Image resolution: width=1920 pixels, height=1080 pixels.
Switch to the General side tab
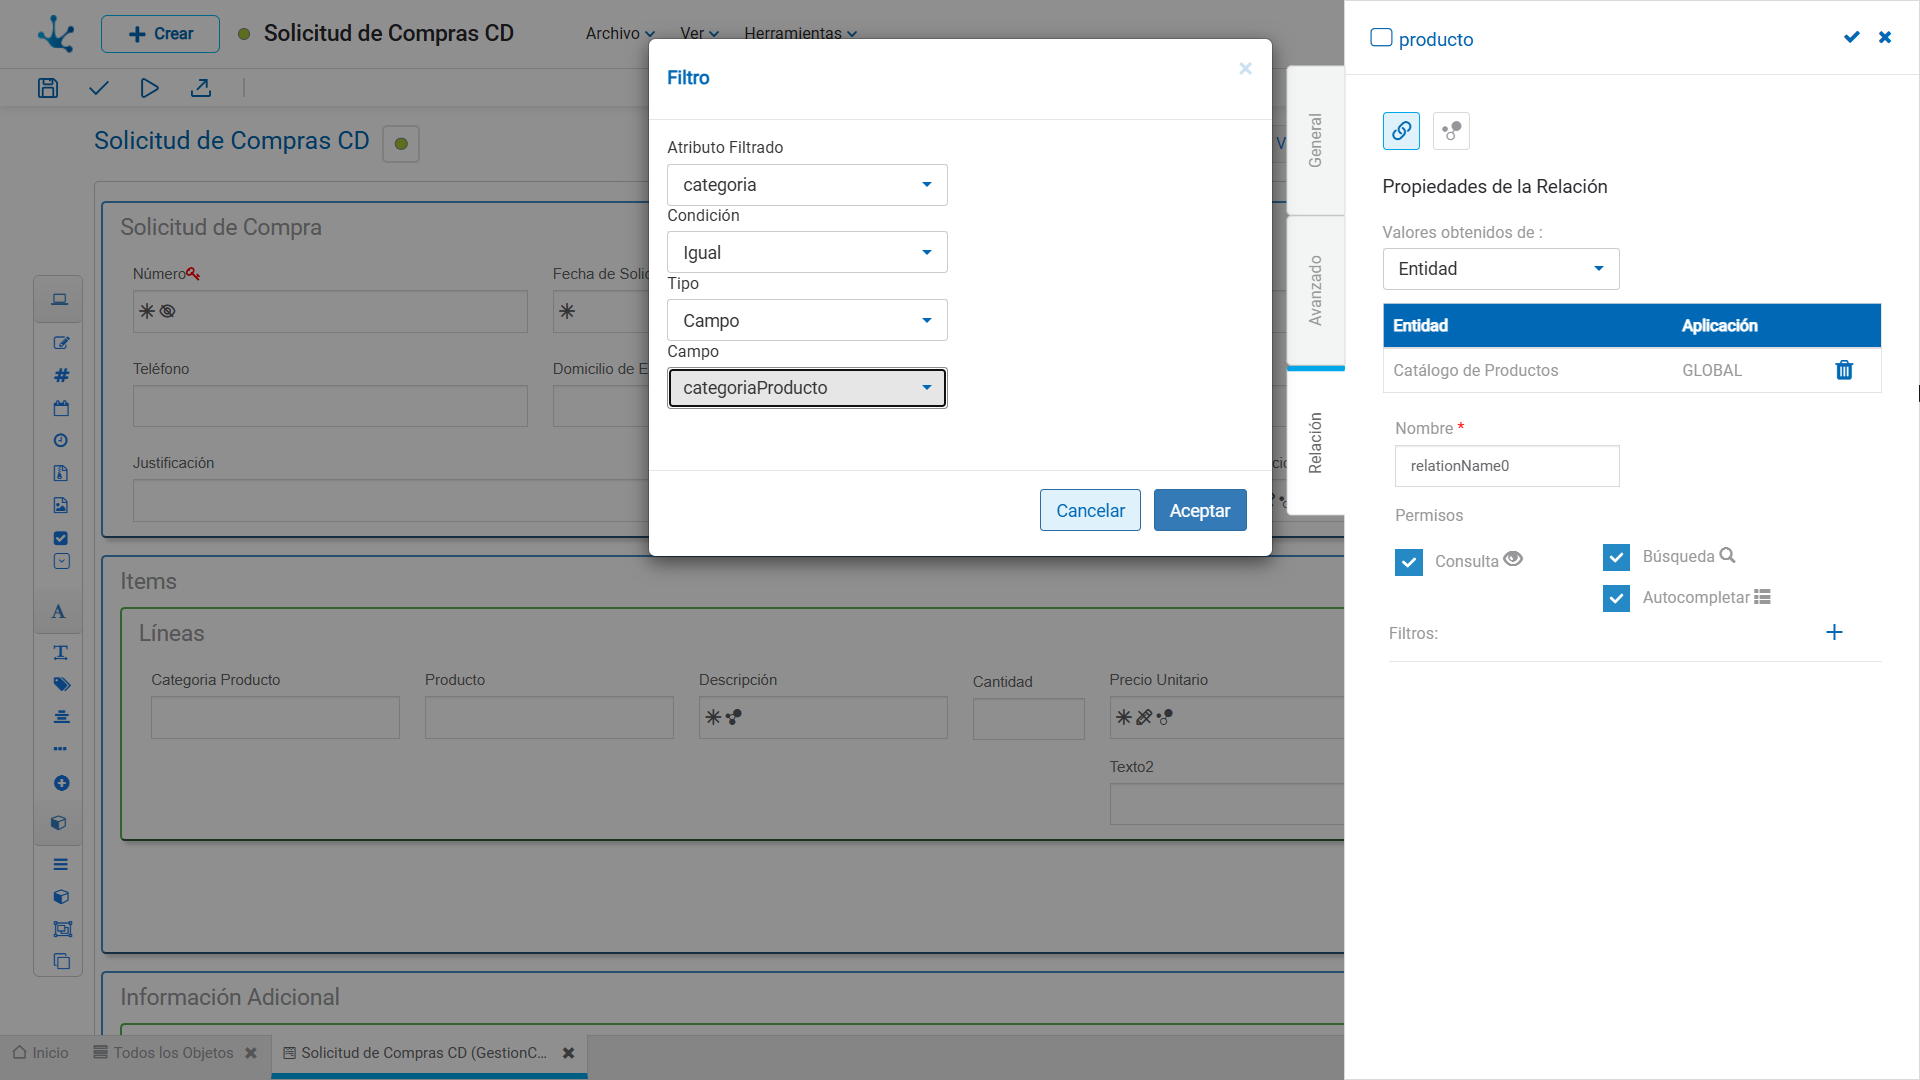point(1315,140)
